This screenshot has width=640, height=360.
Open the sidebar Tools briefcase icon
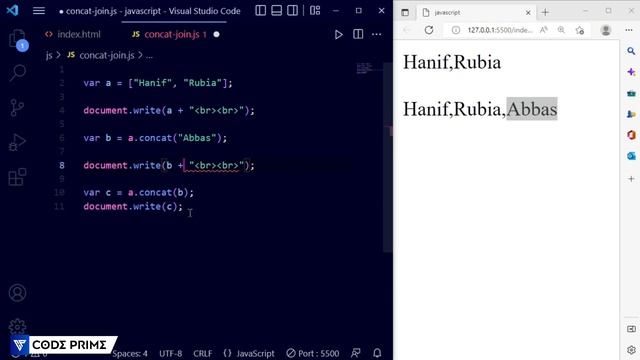coord(631,93)
